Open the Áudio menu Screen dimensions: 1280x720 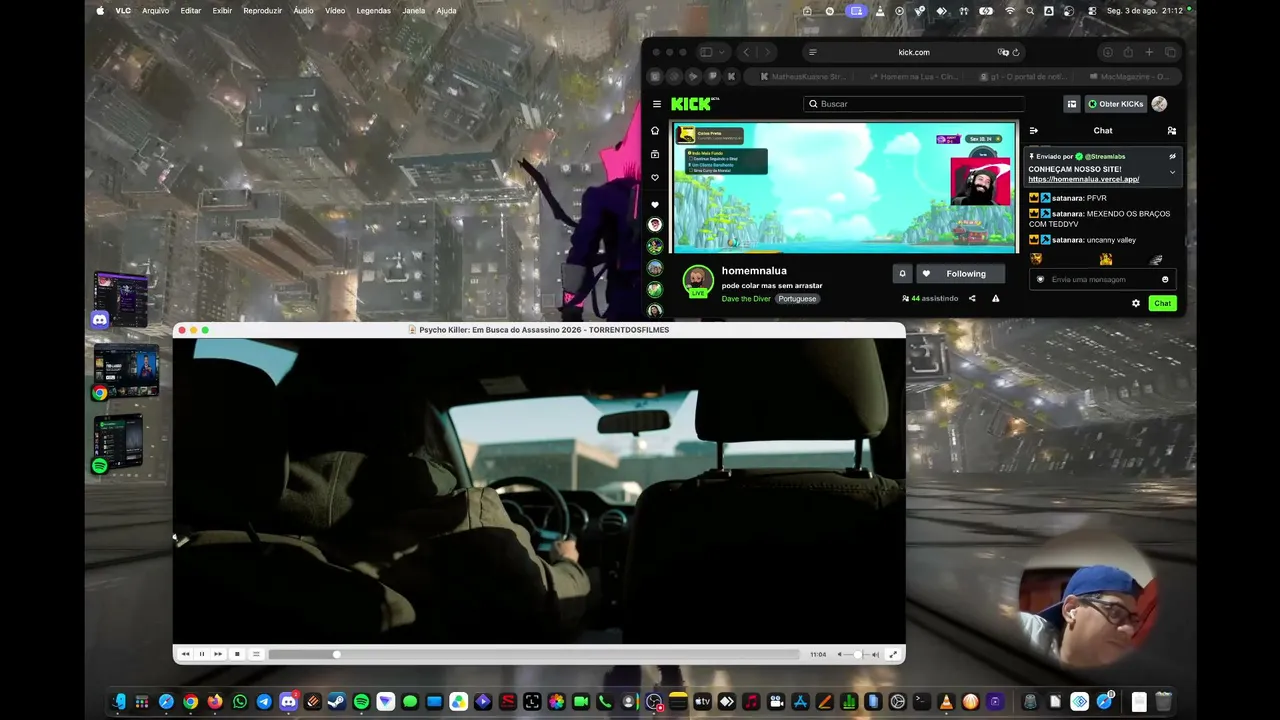click(x=303, y=11)
